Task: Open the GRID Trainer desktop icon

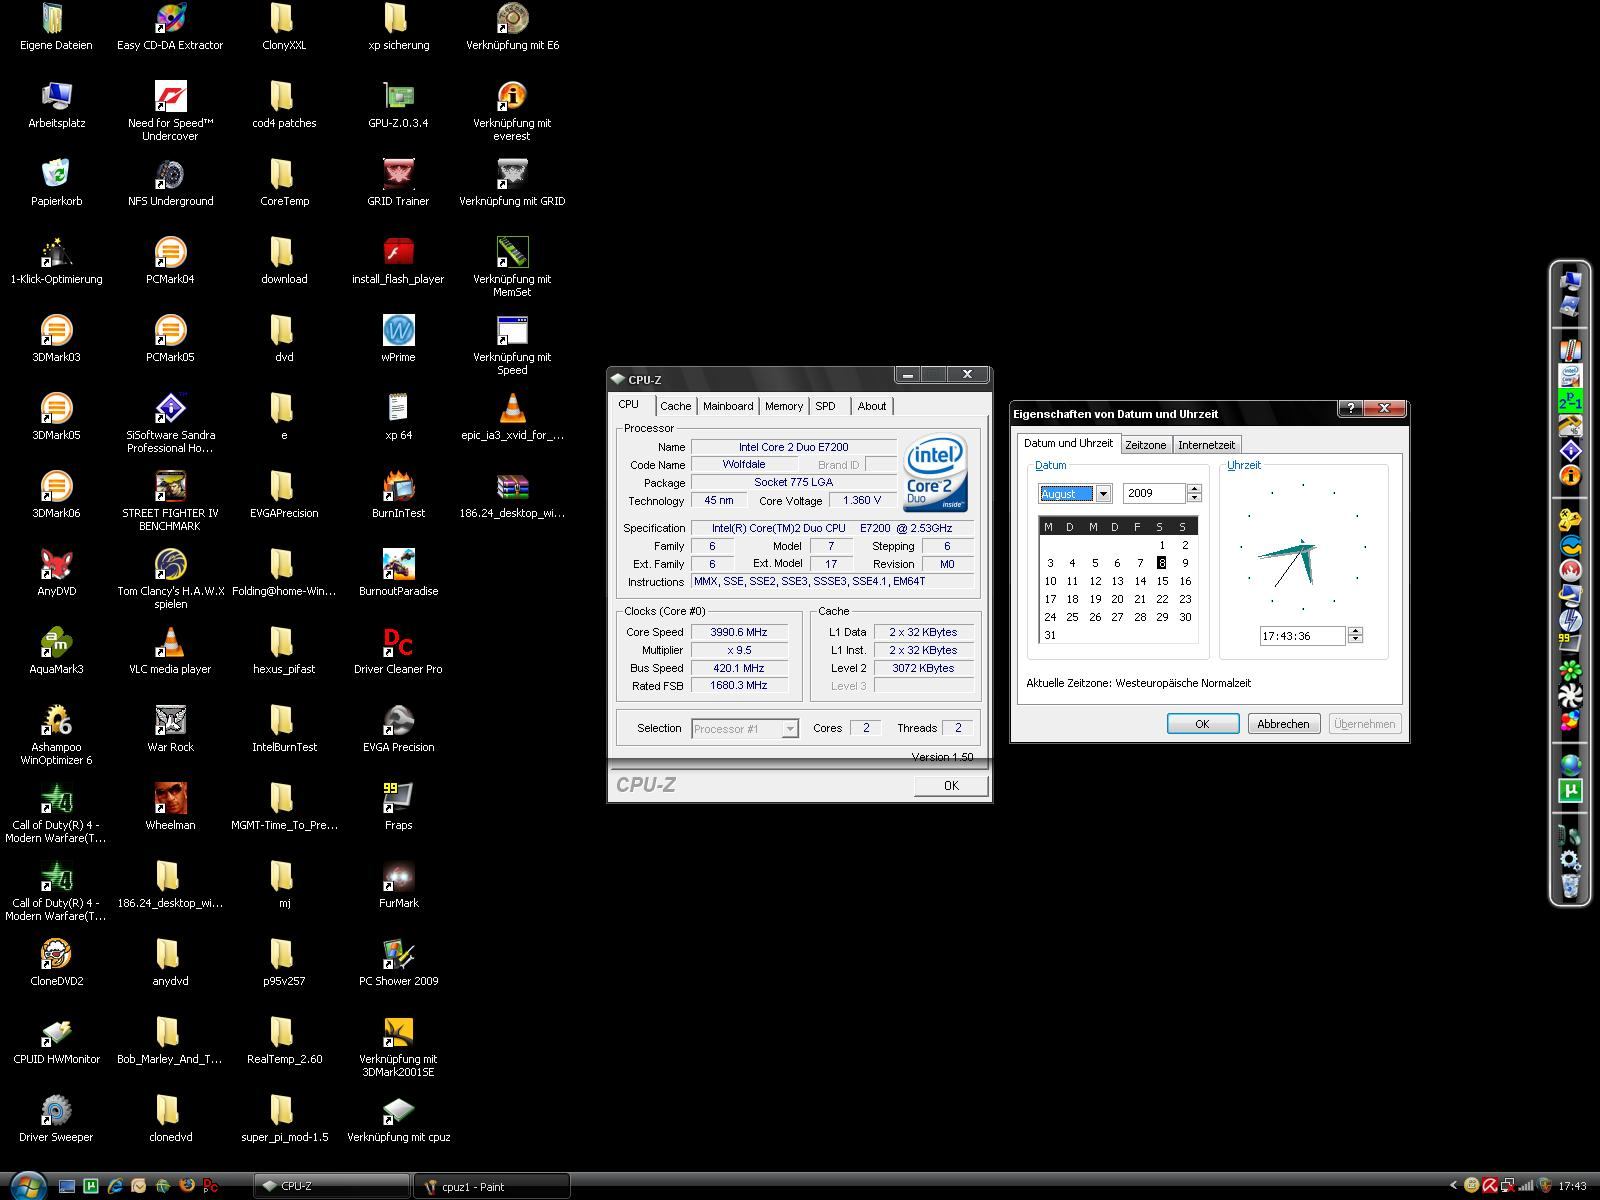Action: [x=398, y=182]
